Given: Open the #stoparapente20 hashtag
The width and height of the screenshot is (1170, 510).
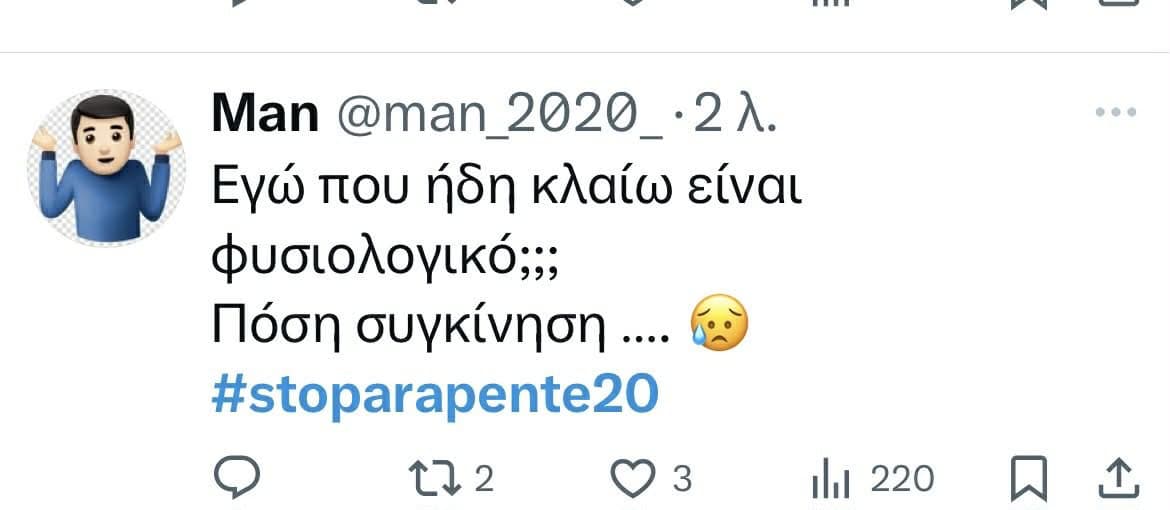Looking at the screenshot, I should click(435, 394).
